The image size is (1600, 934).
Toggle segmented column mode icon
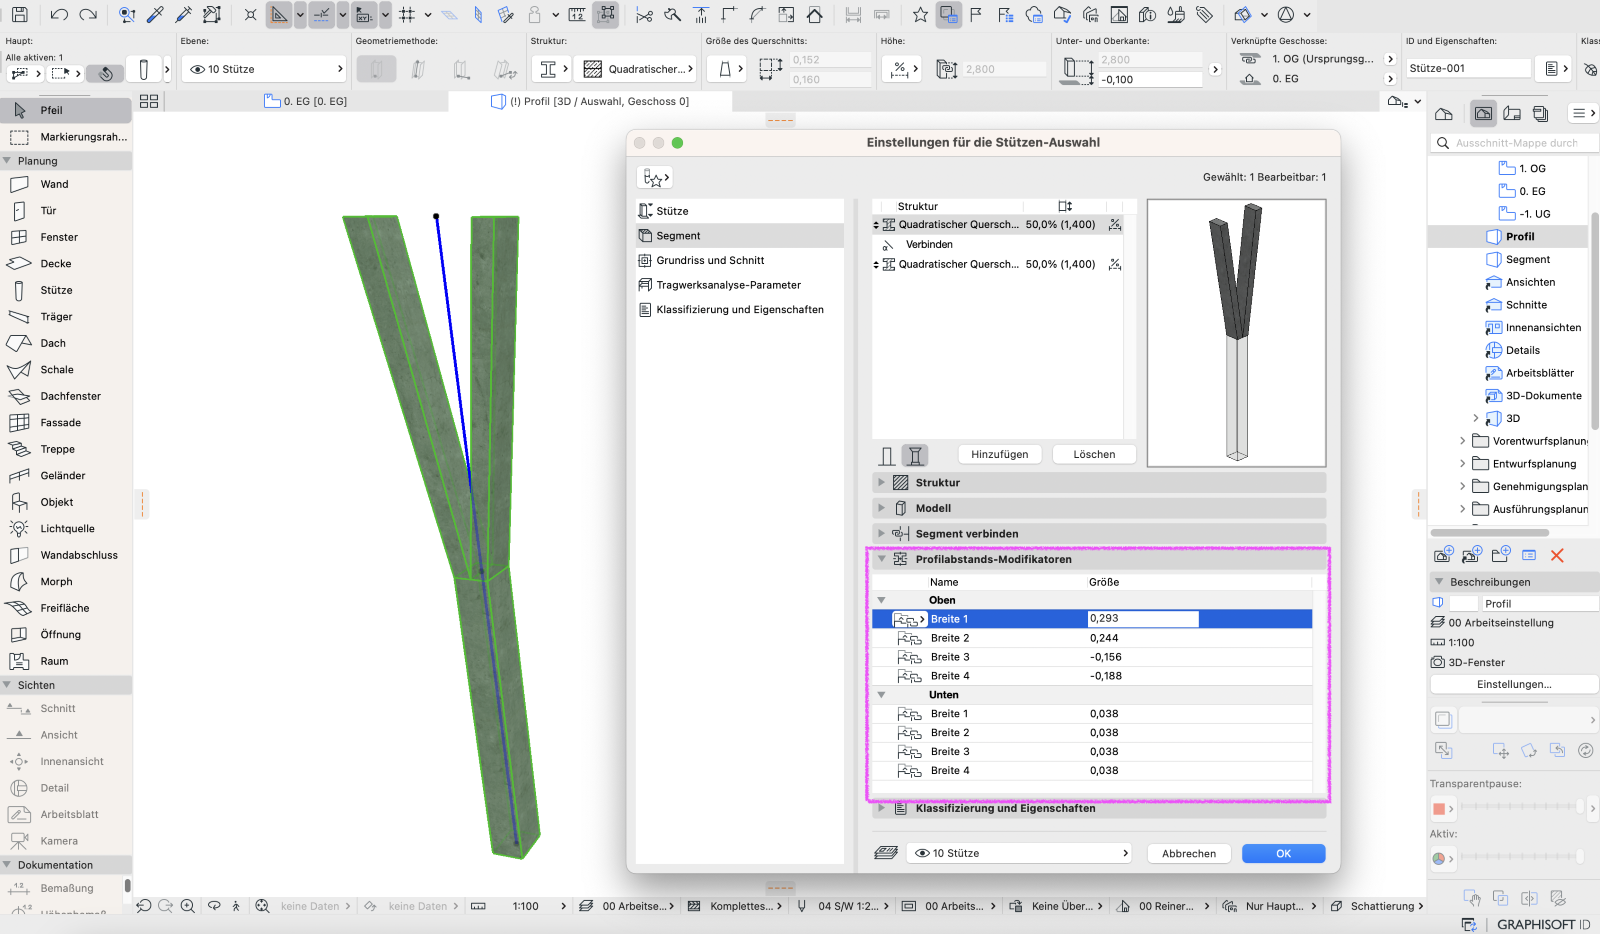915,456
